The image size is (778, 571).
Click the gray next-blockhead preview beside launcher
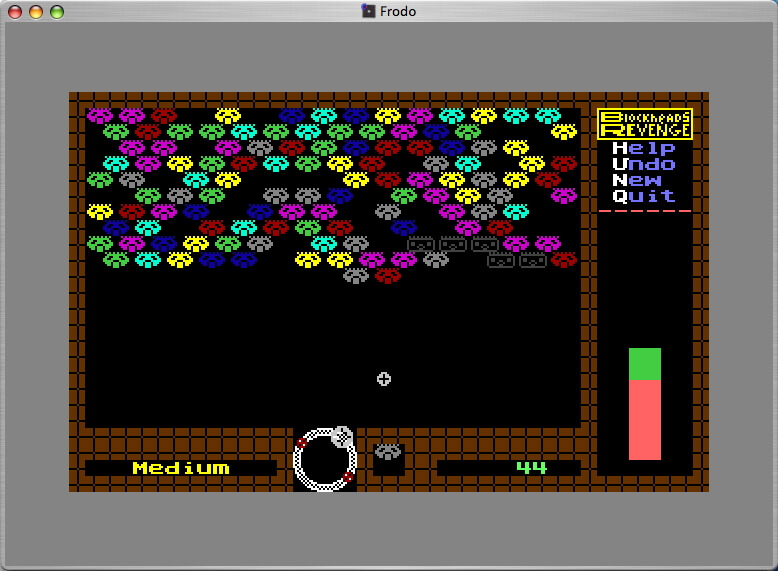[x=388, y=451]
